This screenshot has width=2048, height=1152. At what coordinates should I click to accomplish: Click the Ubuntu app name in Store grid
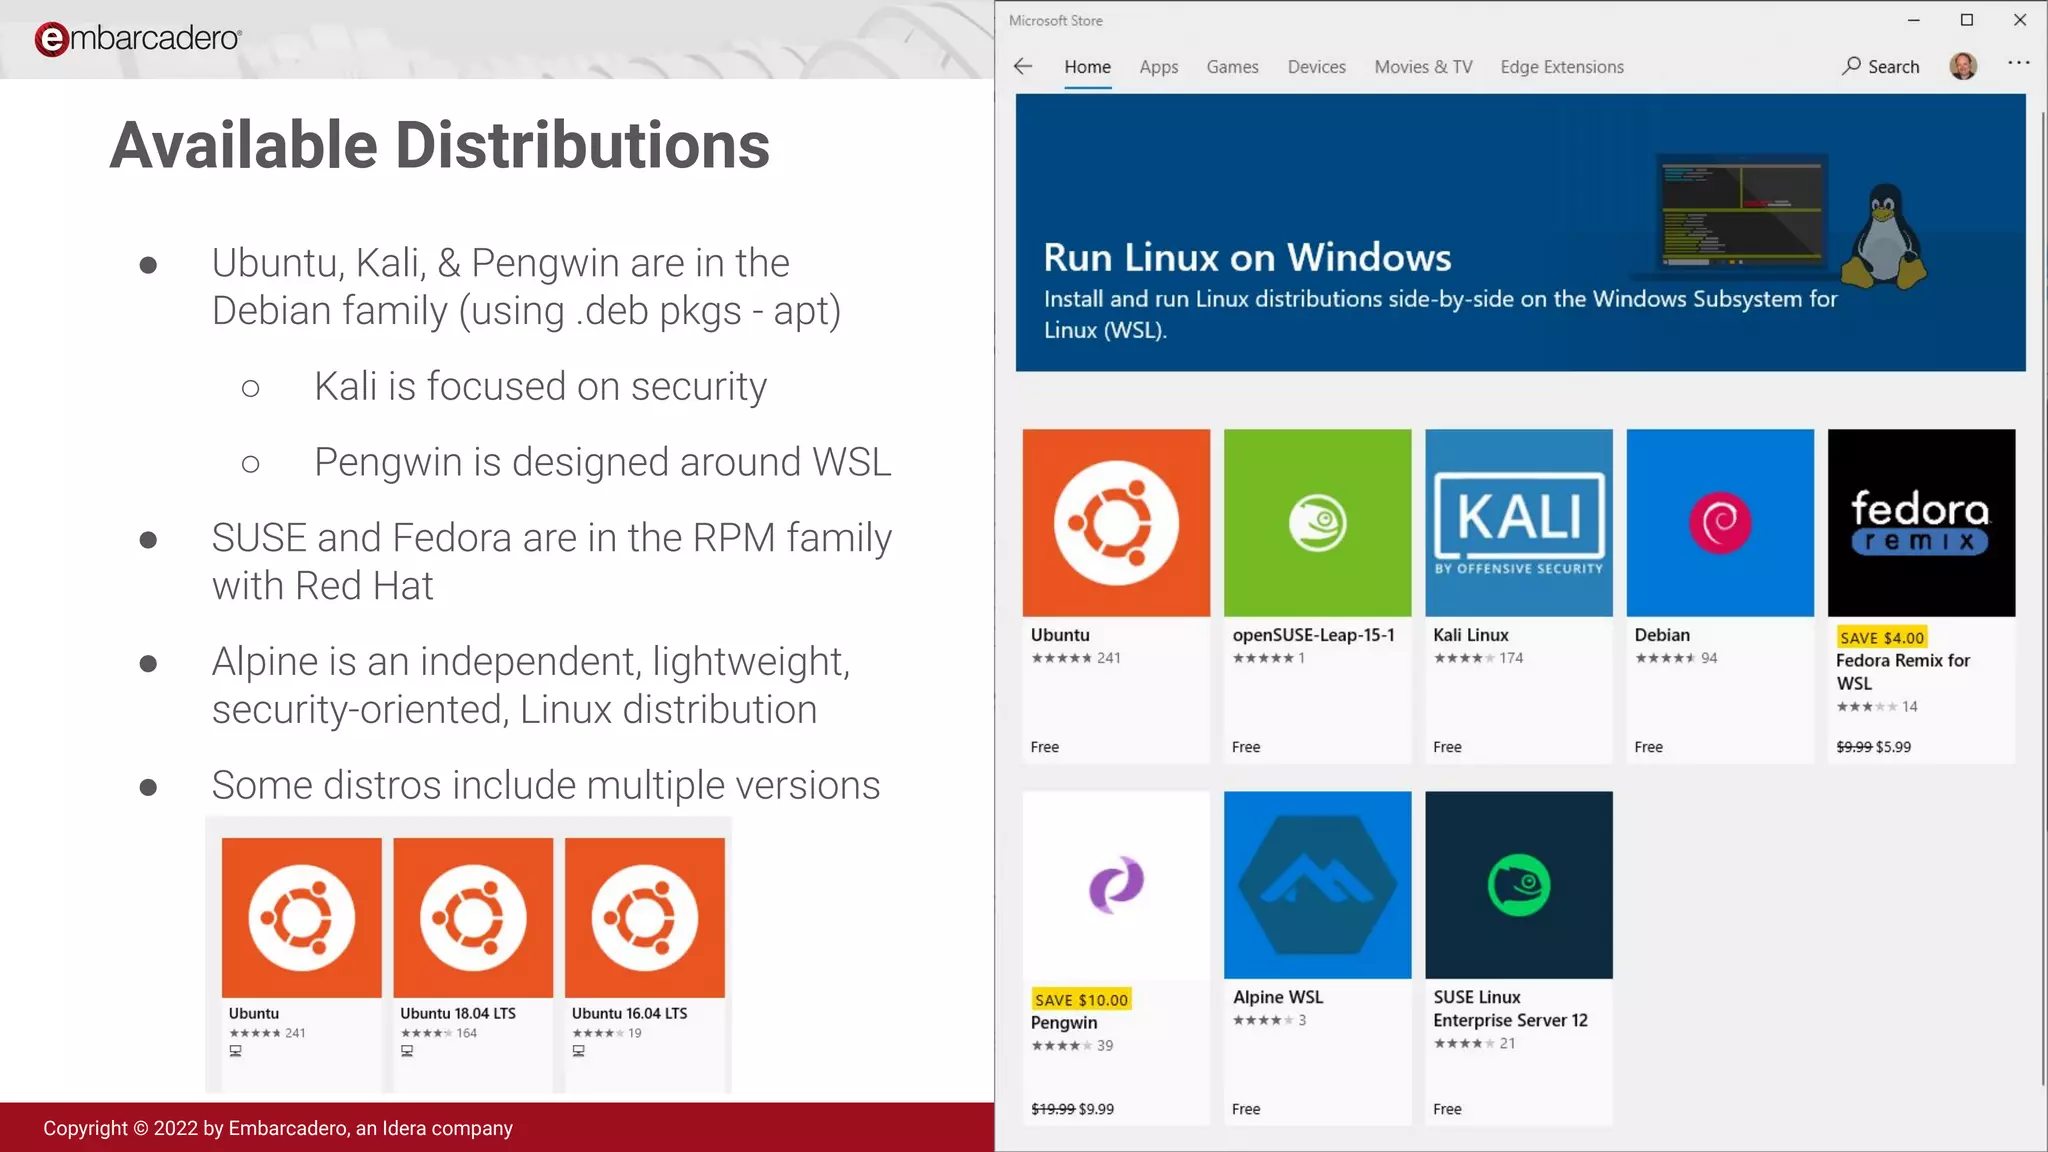1060,635
